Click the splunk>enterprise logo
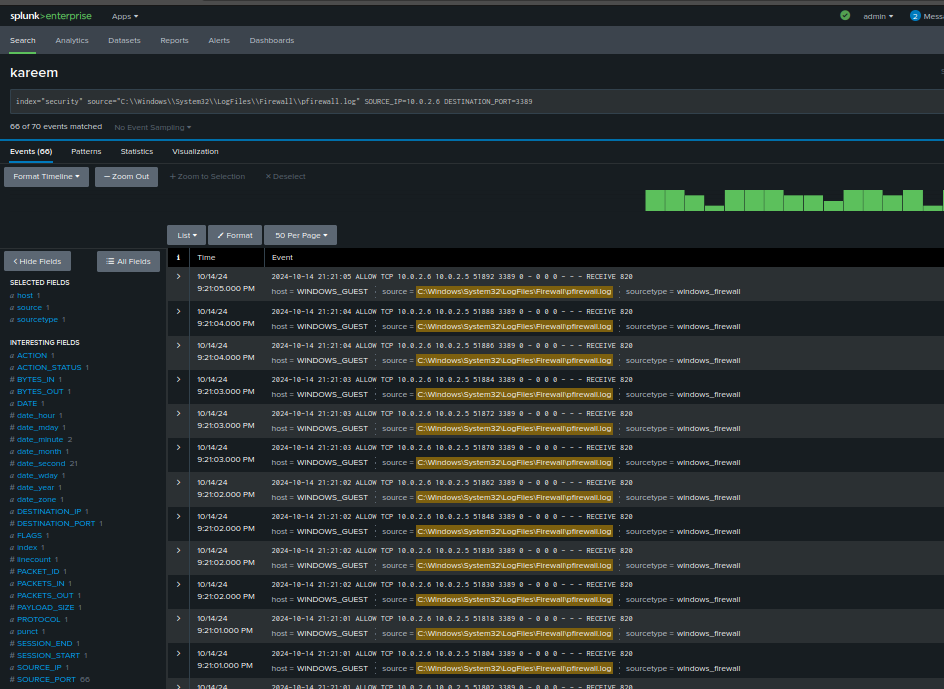The height and width of the screenshot is (689, 944). (50, 16)
